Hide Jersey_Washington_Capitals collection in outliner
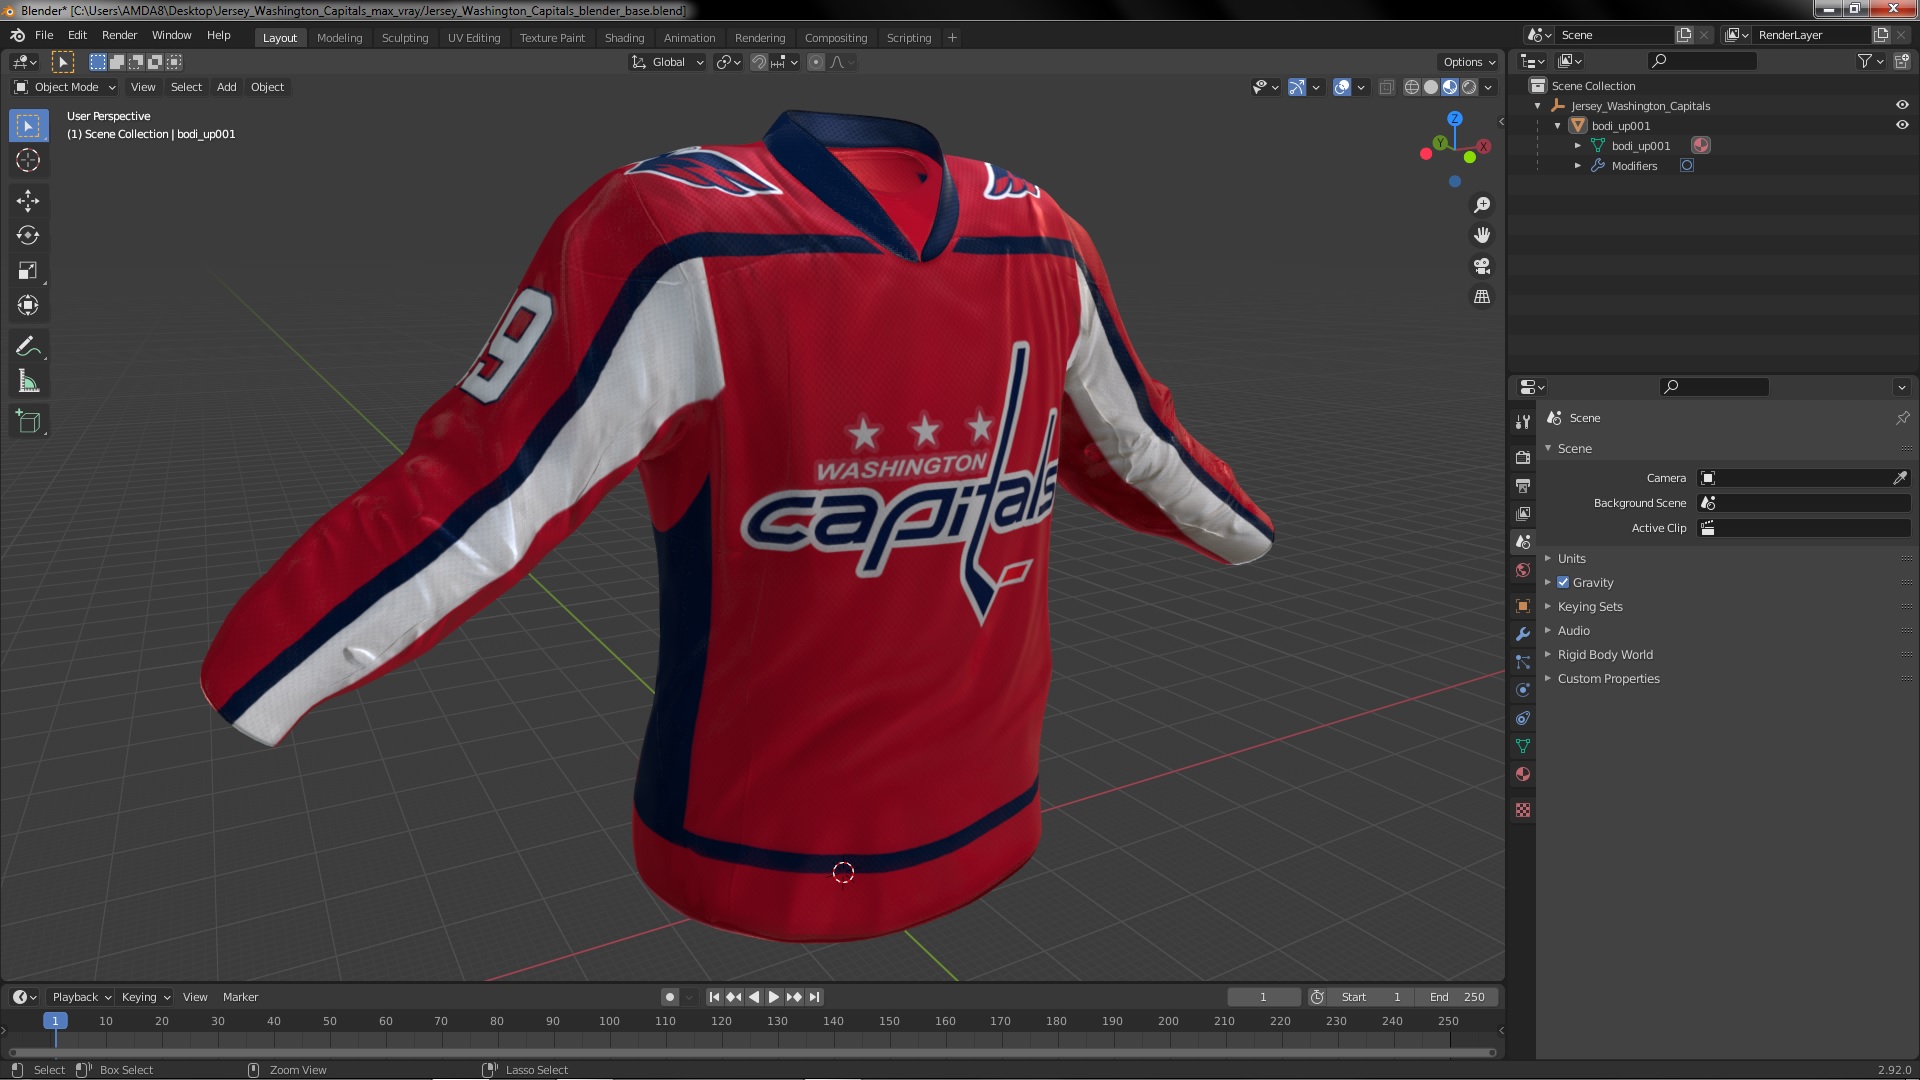Screen dimensions: 1920x1080 point(1902,105)
